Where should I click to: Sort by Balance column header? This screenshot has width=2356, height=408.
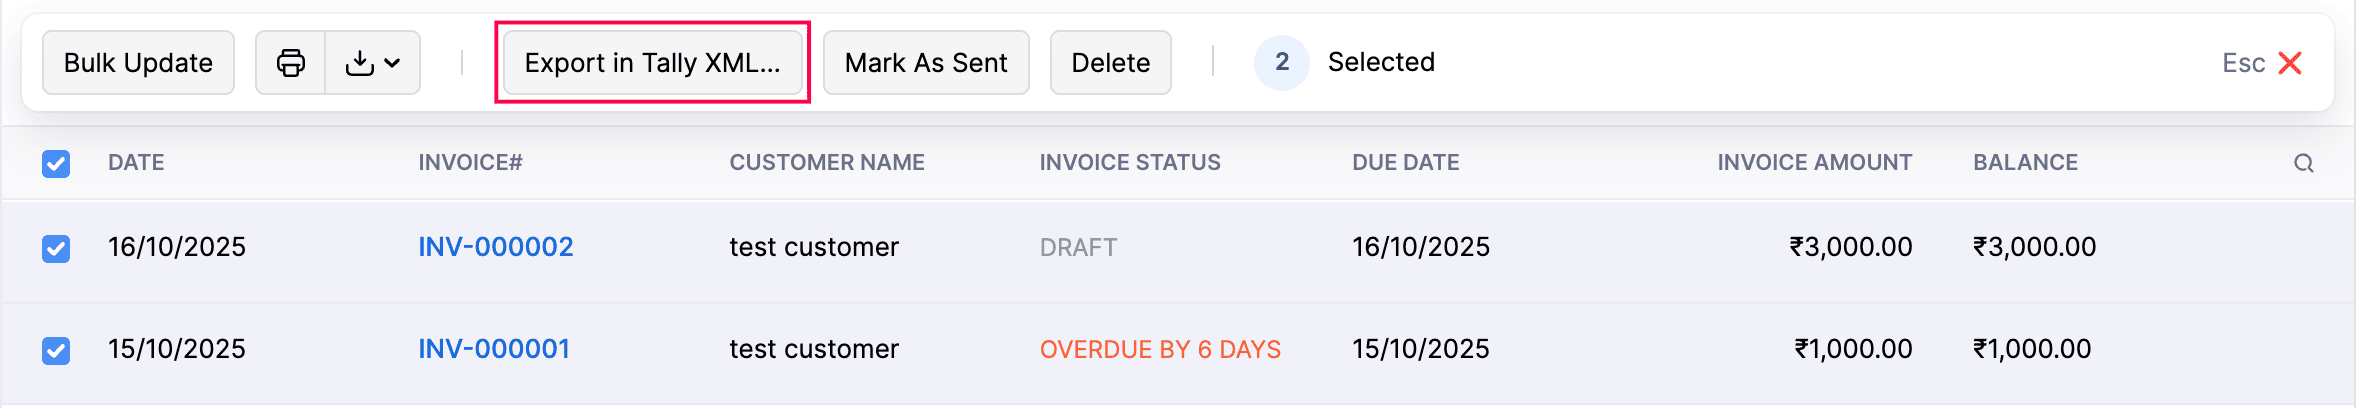pyautogui.click(x=2025, y=163)
